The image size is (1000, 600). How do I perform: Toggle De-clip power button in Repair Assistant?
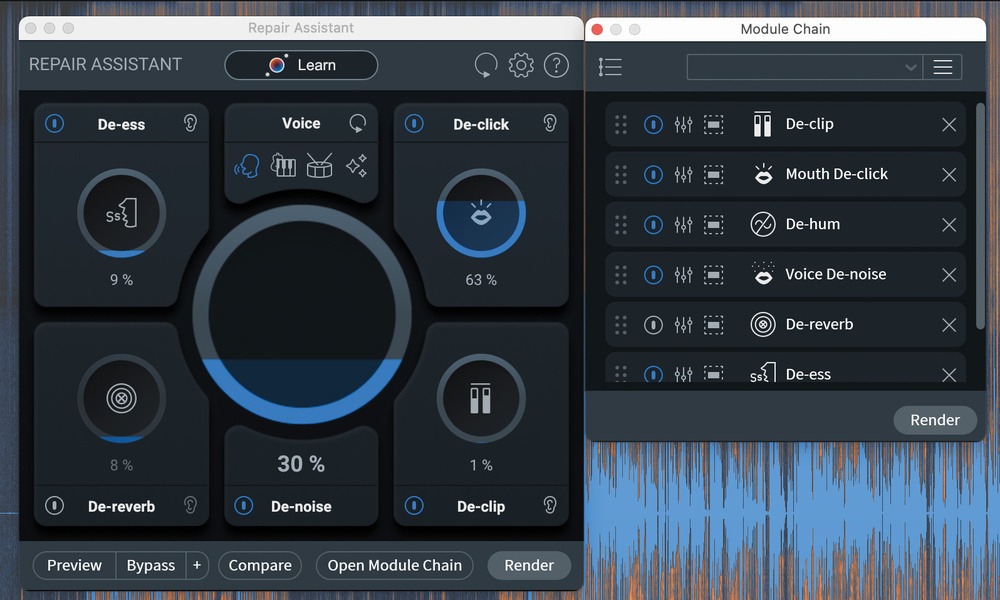point(414,506)
